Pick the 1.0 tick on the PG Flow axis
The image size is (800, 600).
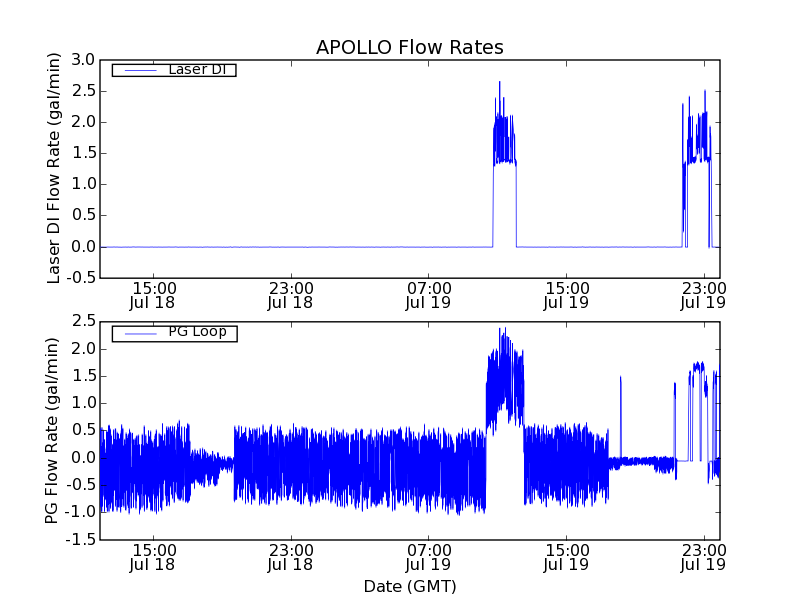[83, 403]
